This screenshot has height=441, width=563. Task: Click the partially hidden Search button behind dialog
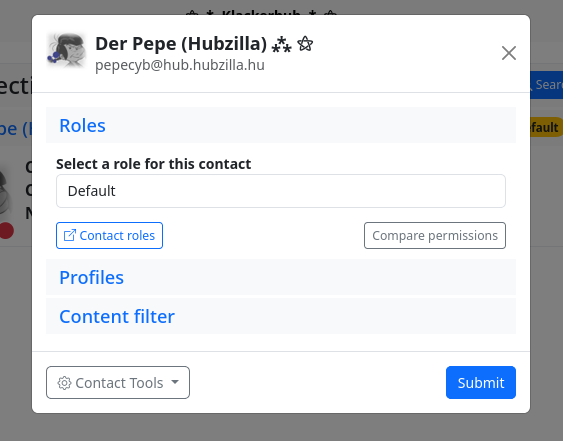click(x=546, y=85)
